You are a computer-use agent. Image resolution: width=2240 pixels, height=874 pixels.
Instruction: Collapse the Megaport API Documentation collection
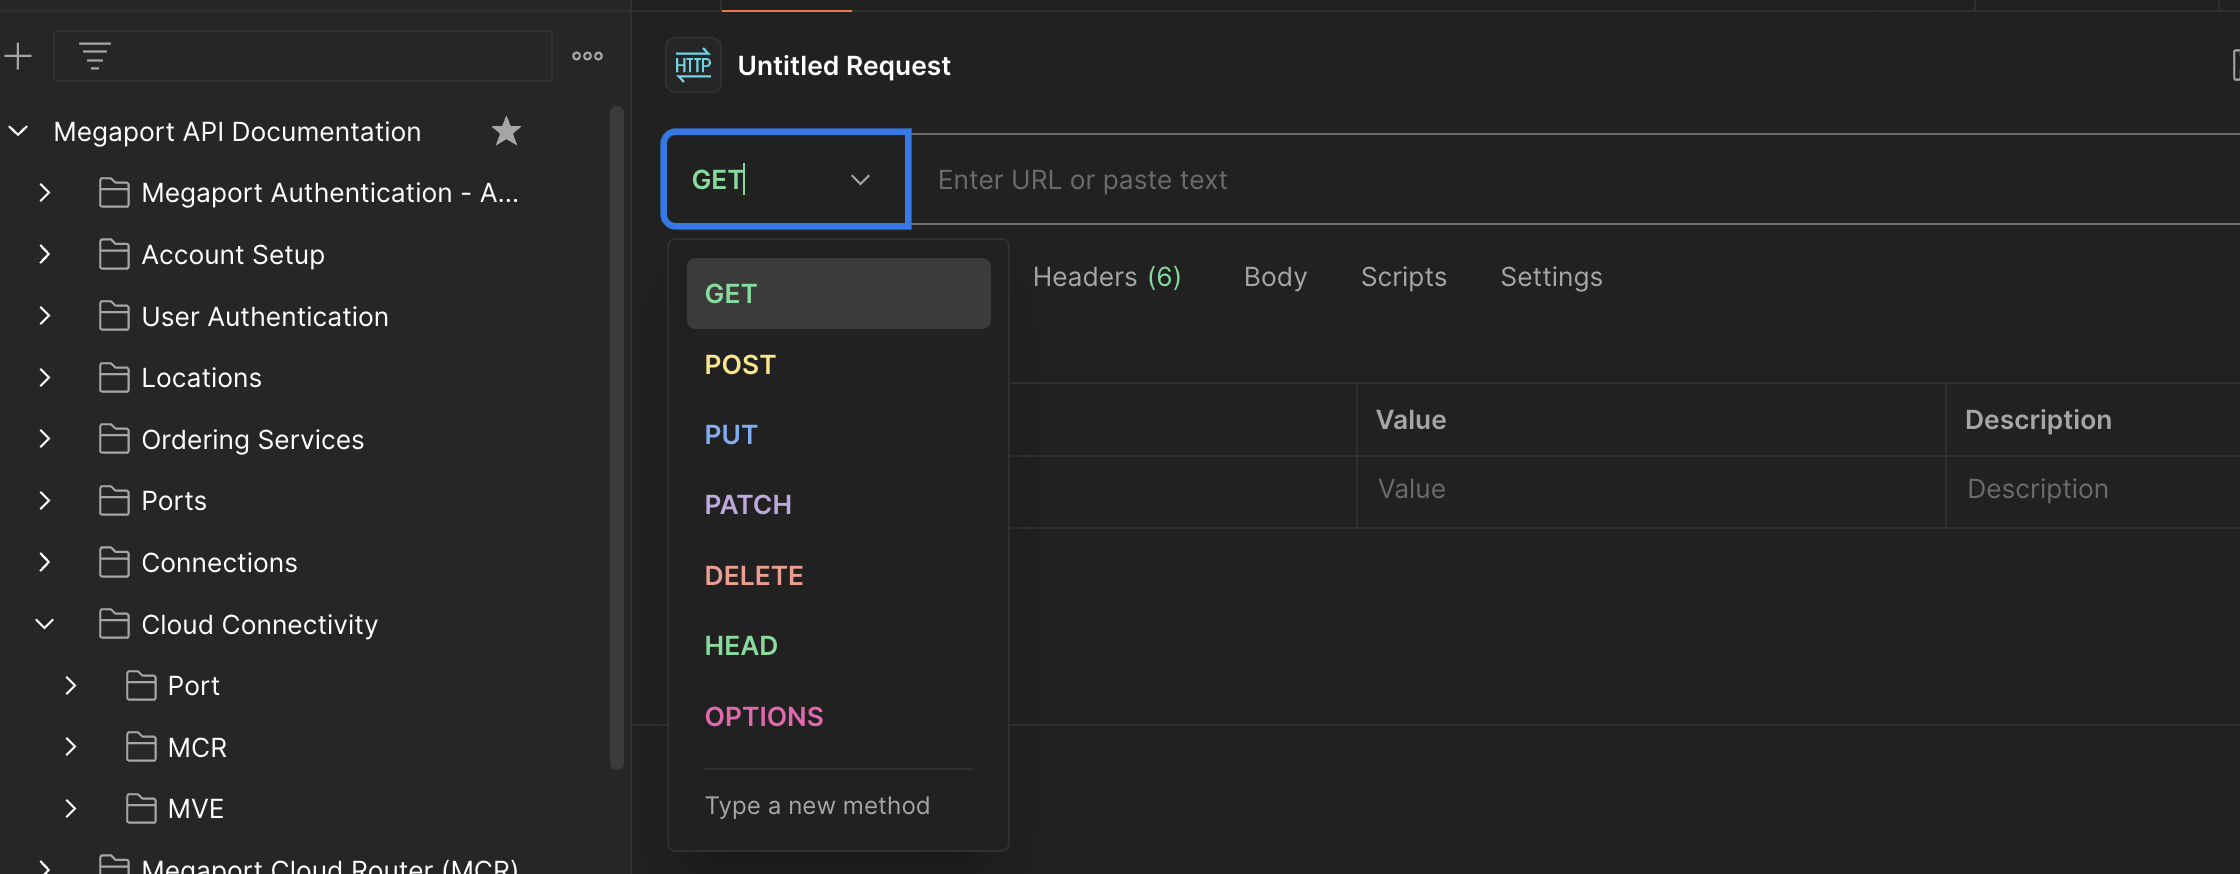point(18,131)
